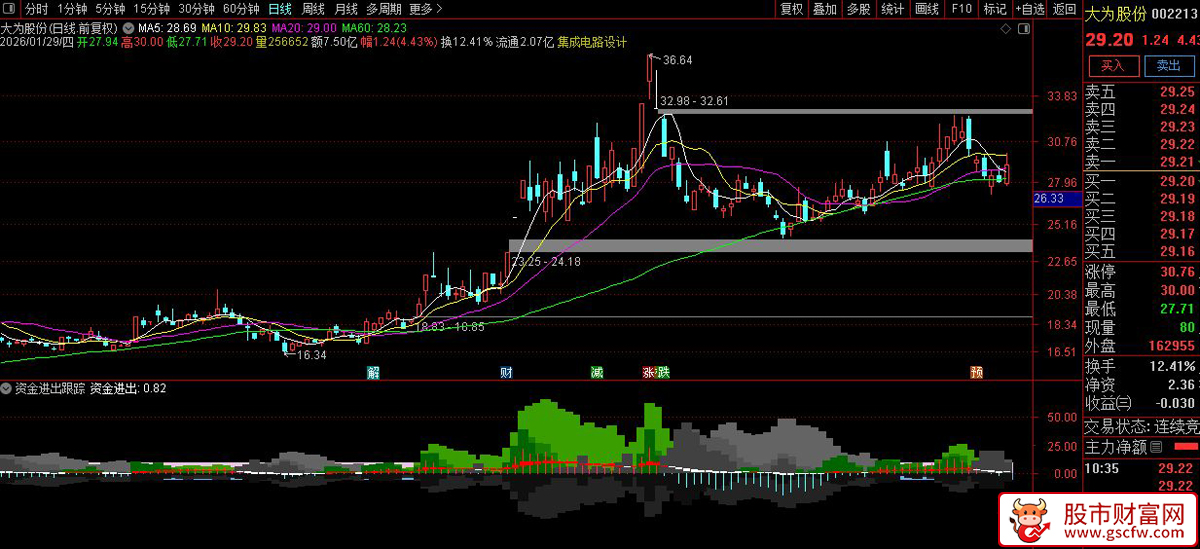Select the 买四 price 29.17
Screen dimensions: 1200x549
(1177, 233)
